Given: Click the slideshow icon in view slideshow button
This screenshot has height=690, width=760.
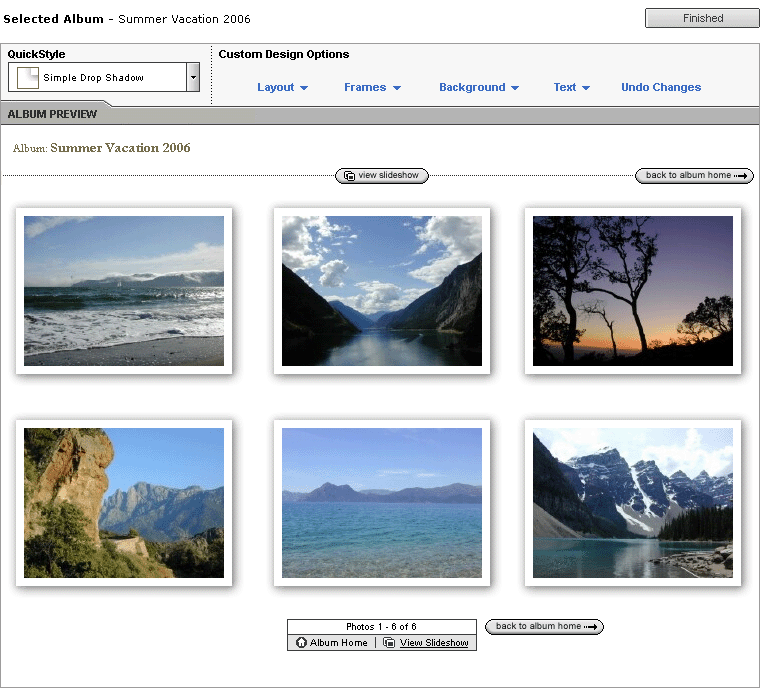Looking at the screenshot, I should (x=349, y=176).
